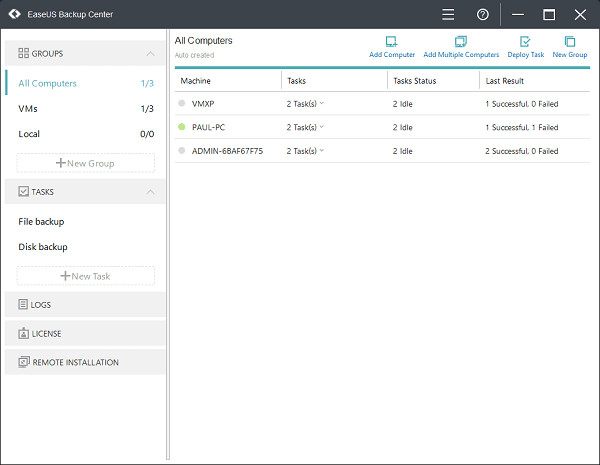
Task: Select the VMs group
Action: 85,108
